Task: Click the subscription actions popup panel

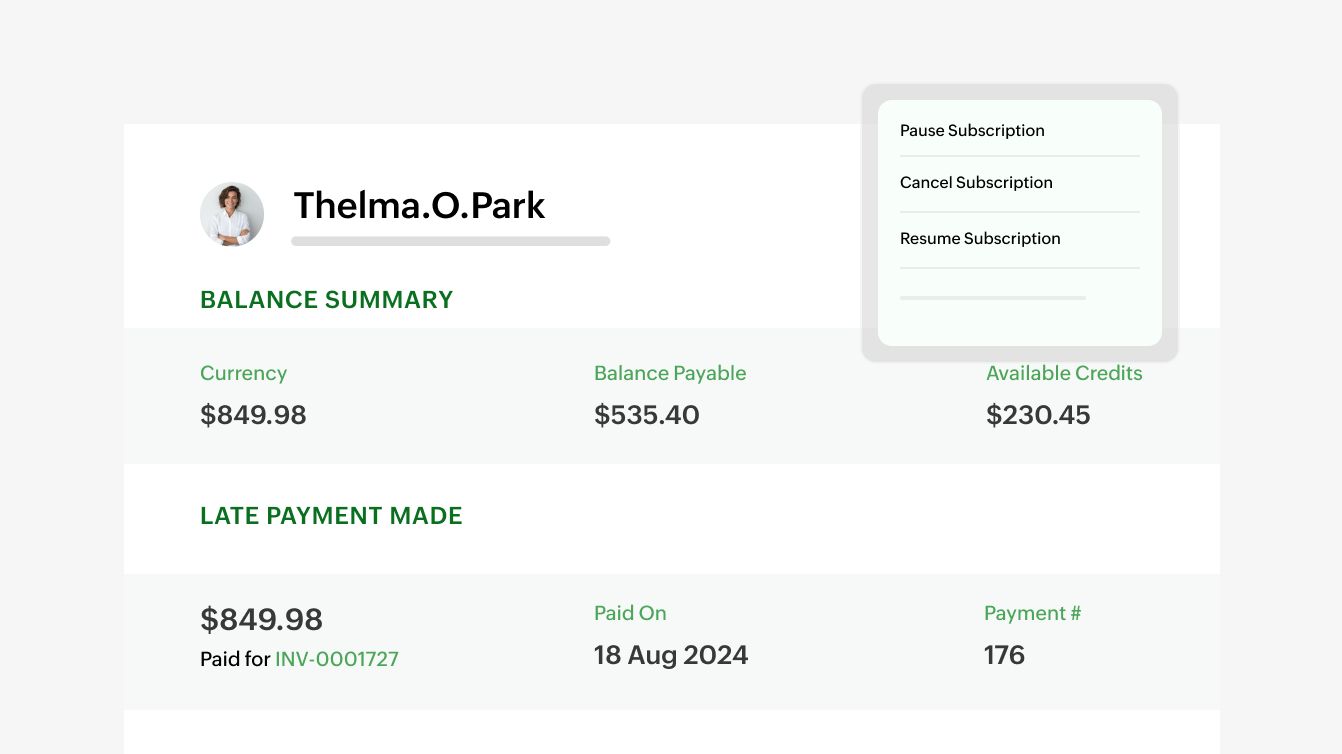Action: (x=1020, y=222)
